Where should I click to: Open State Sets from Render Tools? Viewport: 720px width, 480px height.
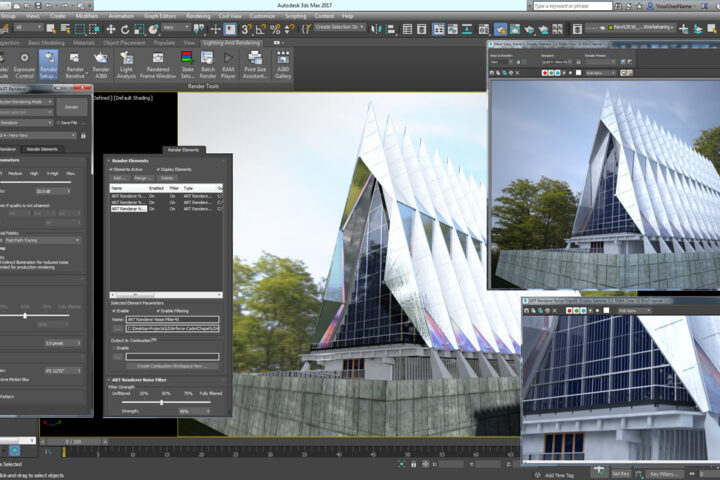[187, 65]
